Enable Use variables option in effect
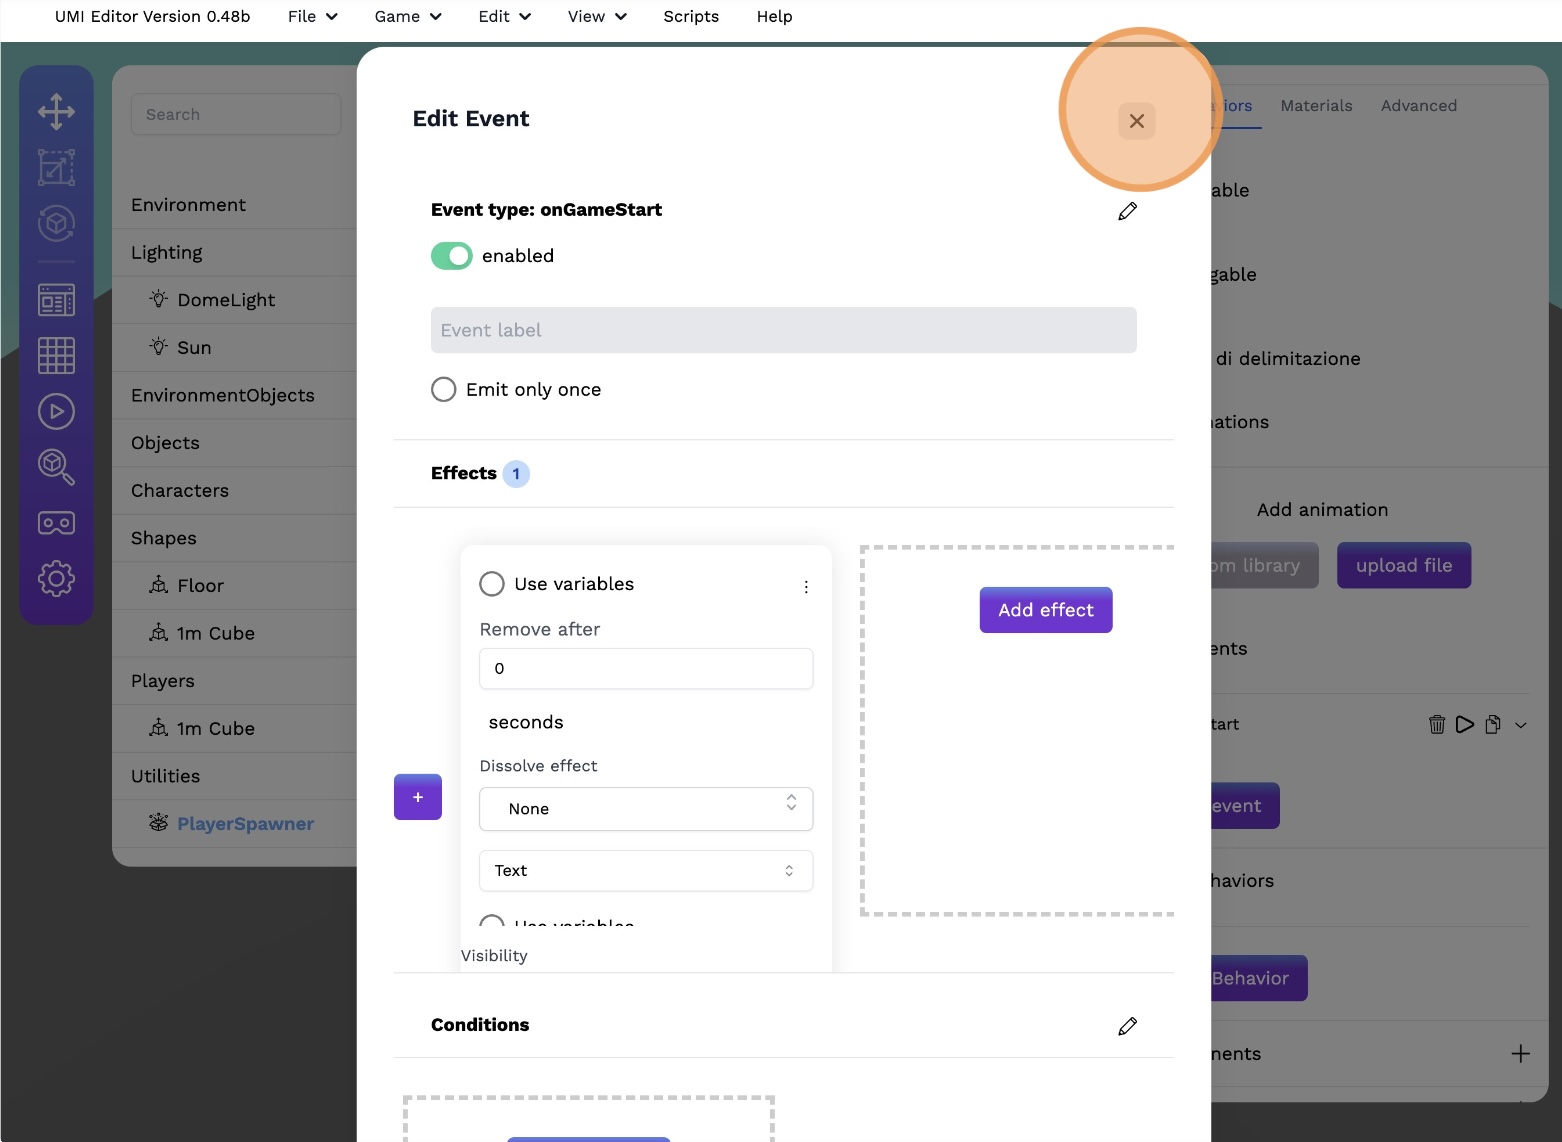Viewport: 1562px width, 1142px height. coord(492,584)
